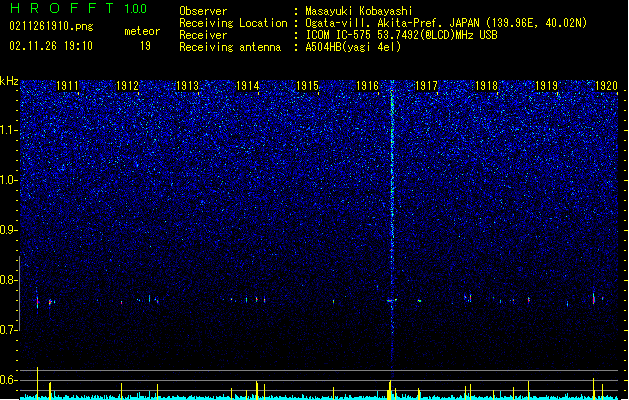Click Ogata-vill. Akita-Pref. JAPAN location text

pyautogui.click(x=446, y=23)
